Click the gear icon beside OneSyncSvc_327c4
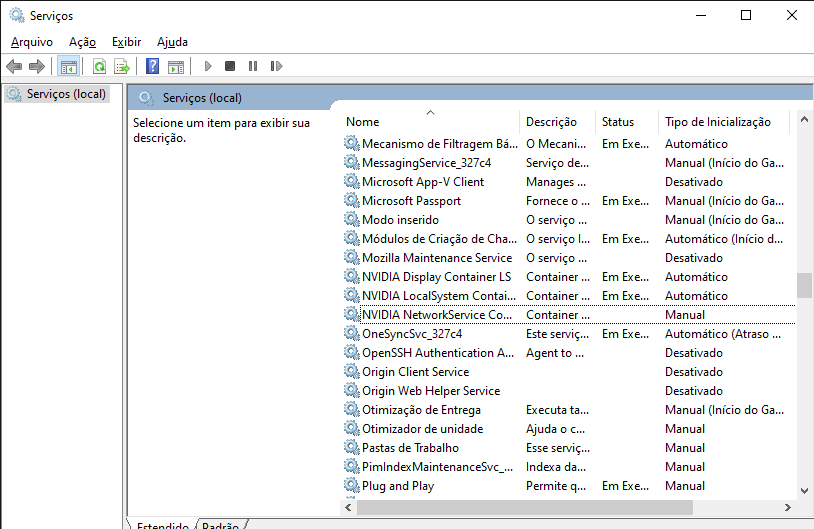Viewport: 814px width, 529px height. (352, 333)
